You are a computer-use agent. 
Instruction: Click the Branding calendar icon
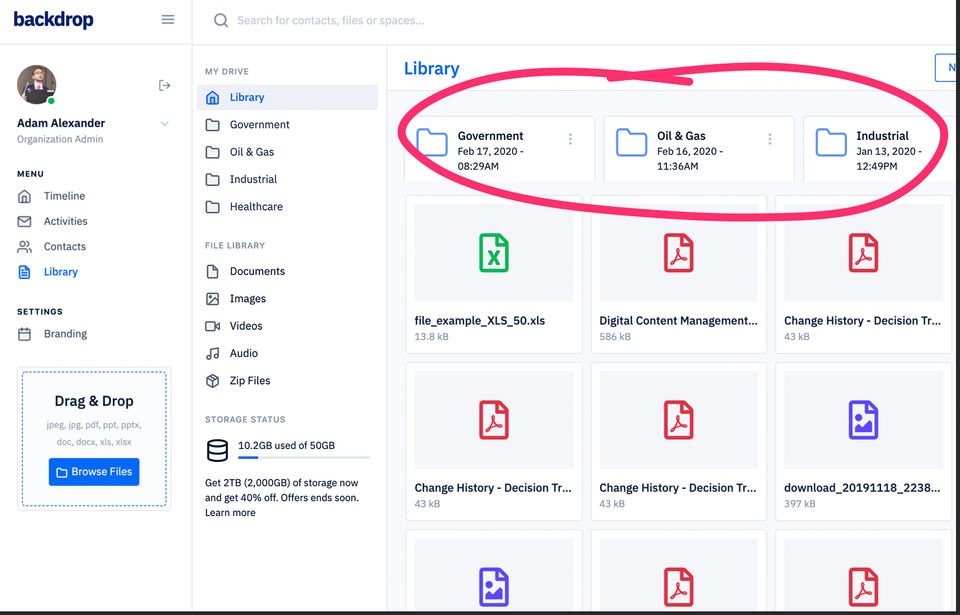24,334
